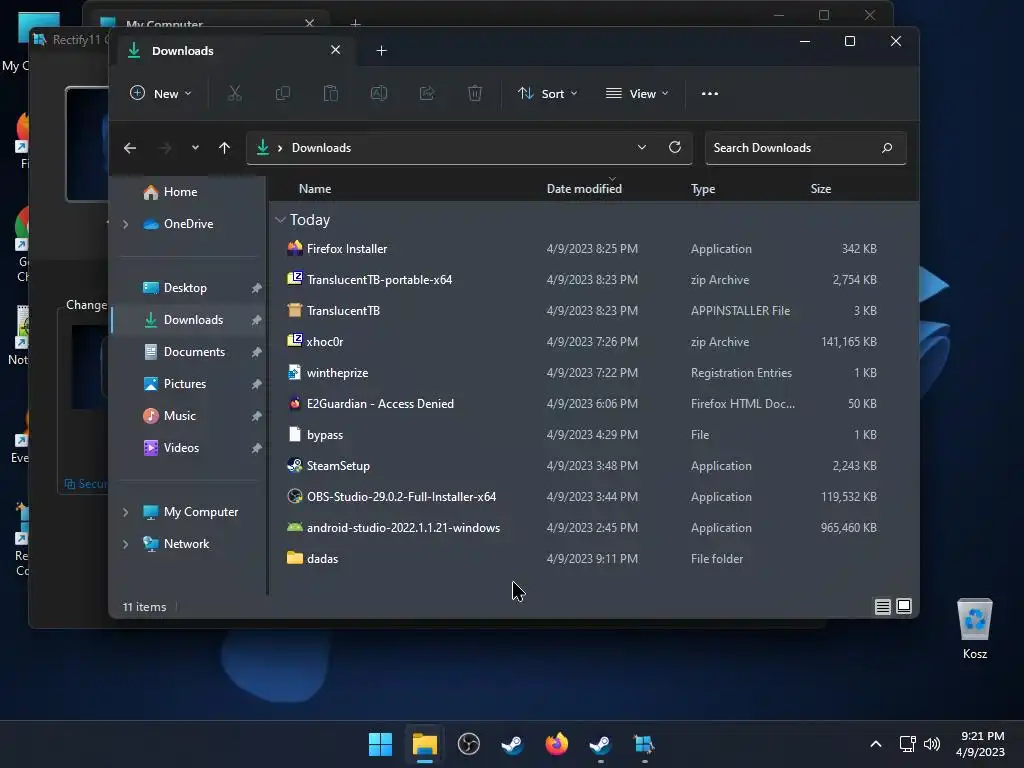
Task: Select TranslucentTB-portable-x64 file name
Action: 379,280
